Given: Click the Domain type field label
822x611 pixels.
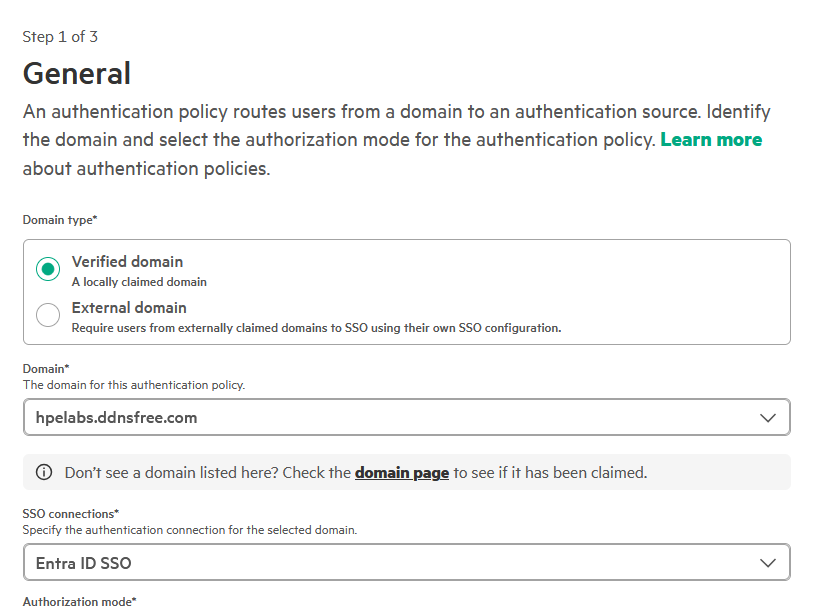Looking at the screenshot, I should (60, 219).
